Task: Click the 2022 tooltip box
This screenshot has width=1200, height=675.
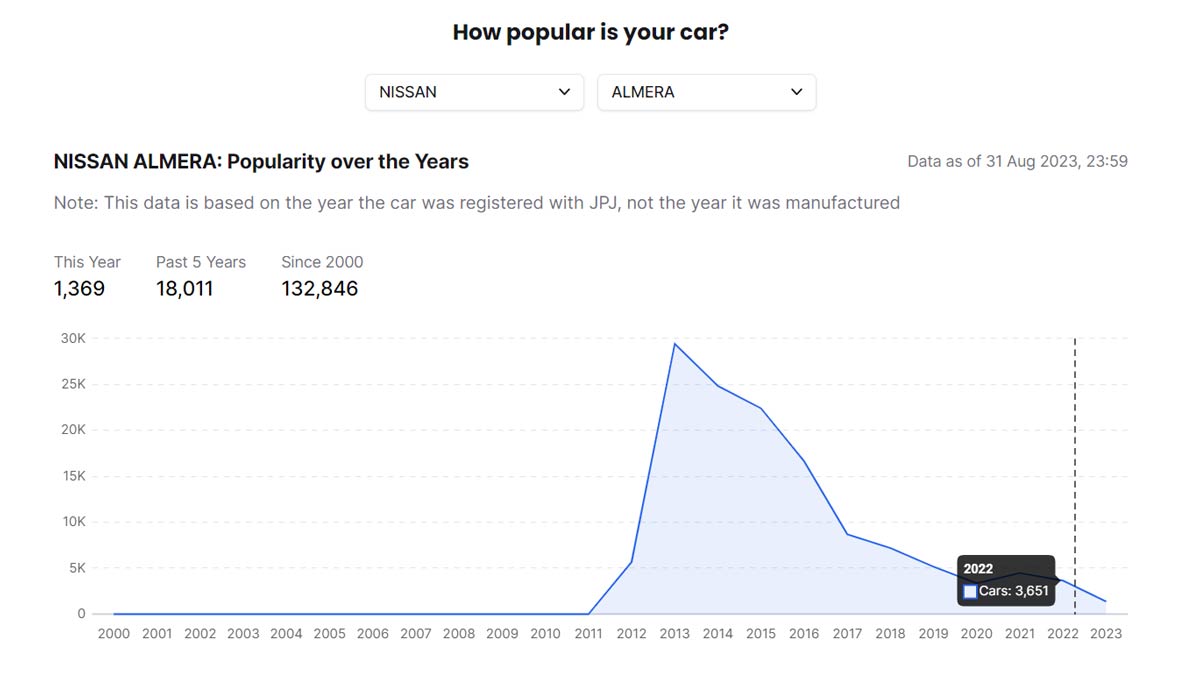Action: pyautogui.click(x=1005, y=580)
